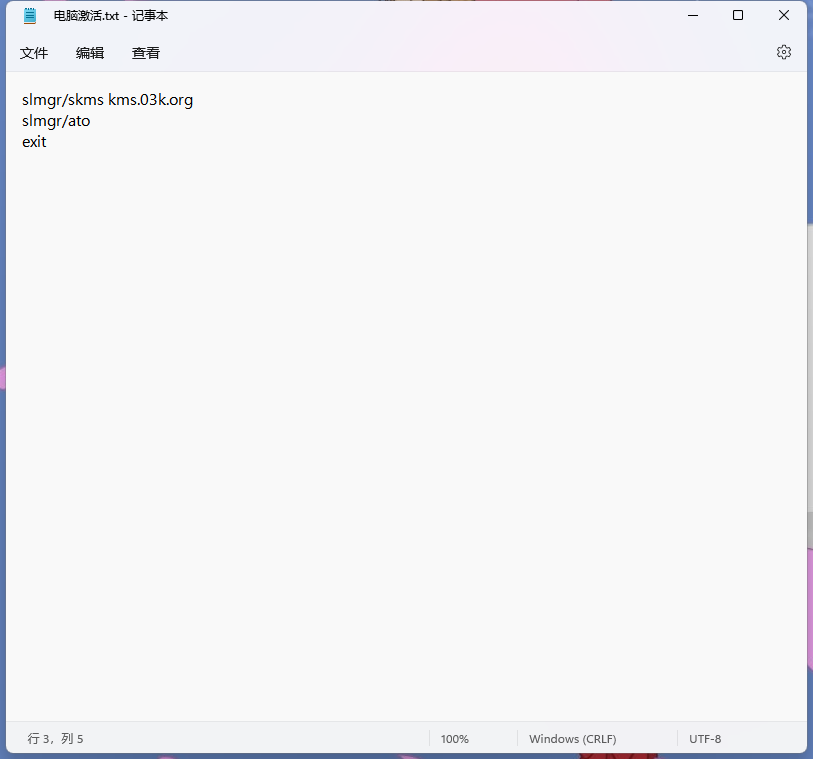
Task: Maximize the Notepad window
Action: point(738,16)
